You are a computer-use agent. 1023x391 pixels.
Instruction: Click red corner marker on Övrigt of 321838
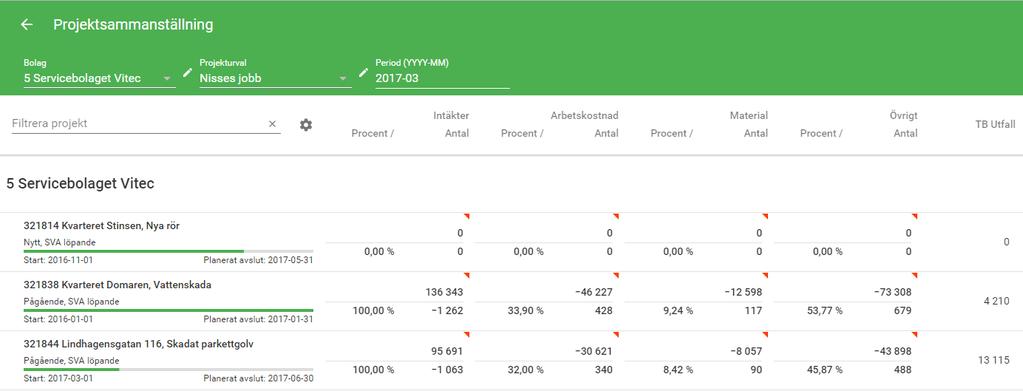point(915,275)
